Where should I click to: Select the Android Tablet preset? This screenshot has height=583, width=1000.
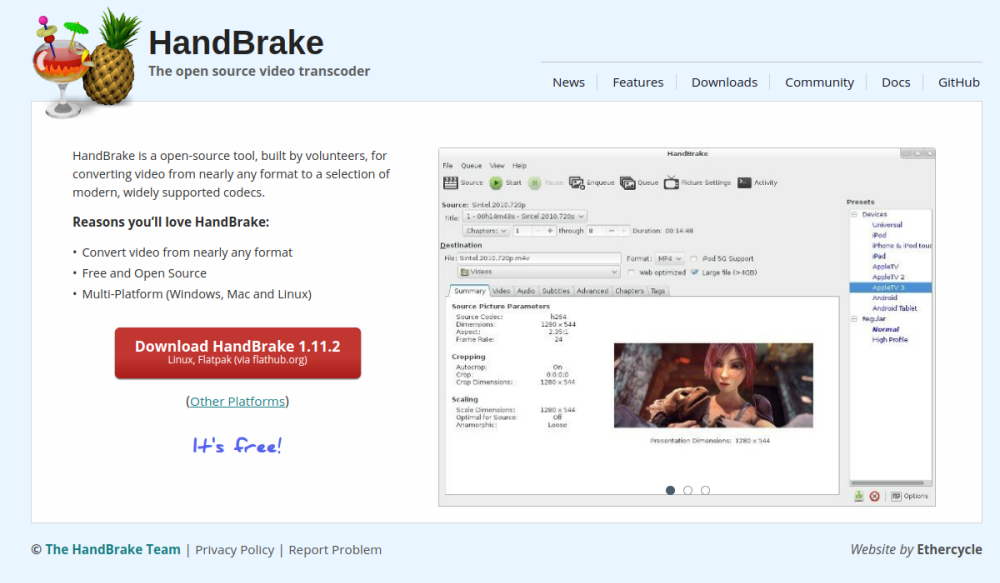[x=894, y=309]
